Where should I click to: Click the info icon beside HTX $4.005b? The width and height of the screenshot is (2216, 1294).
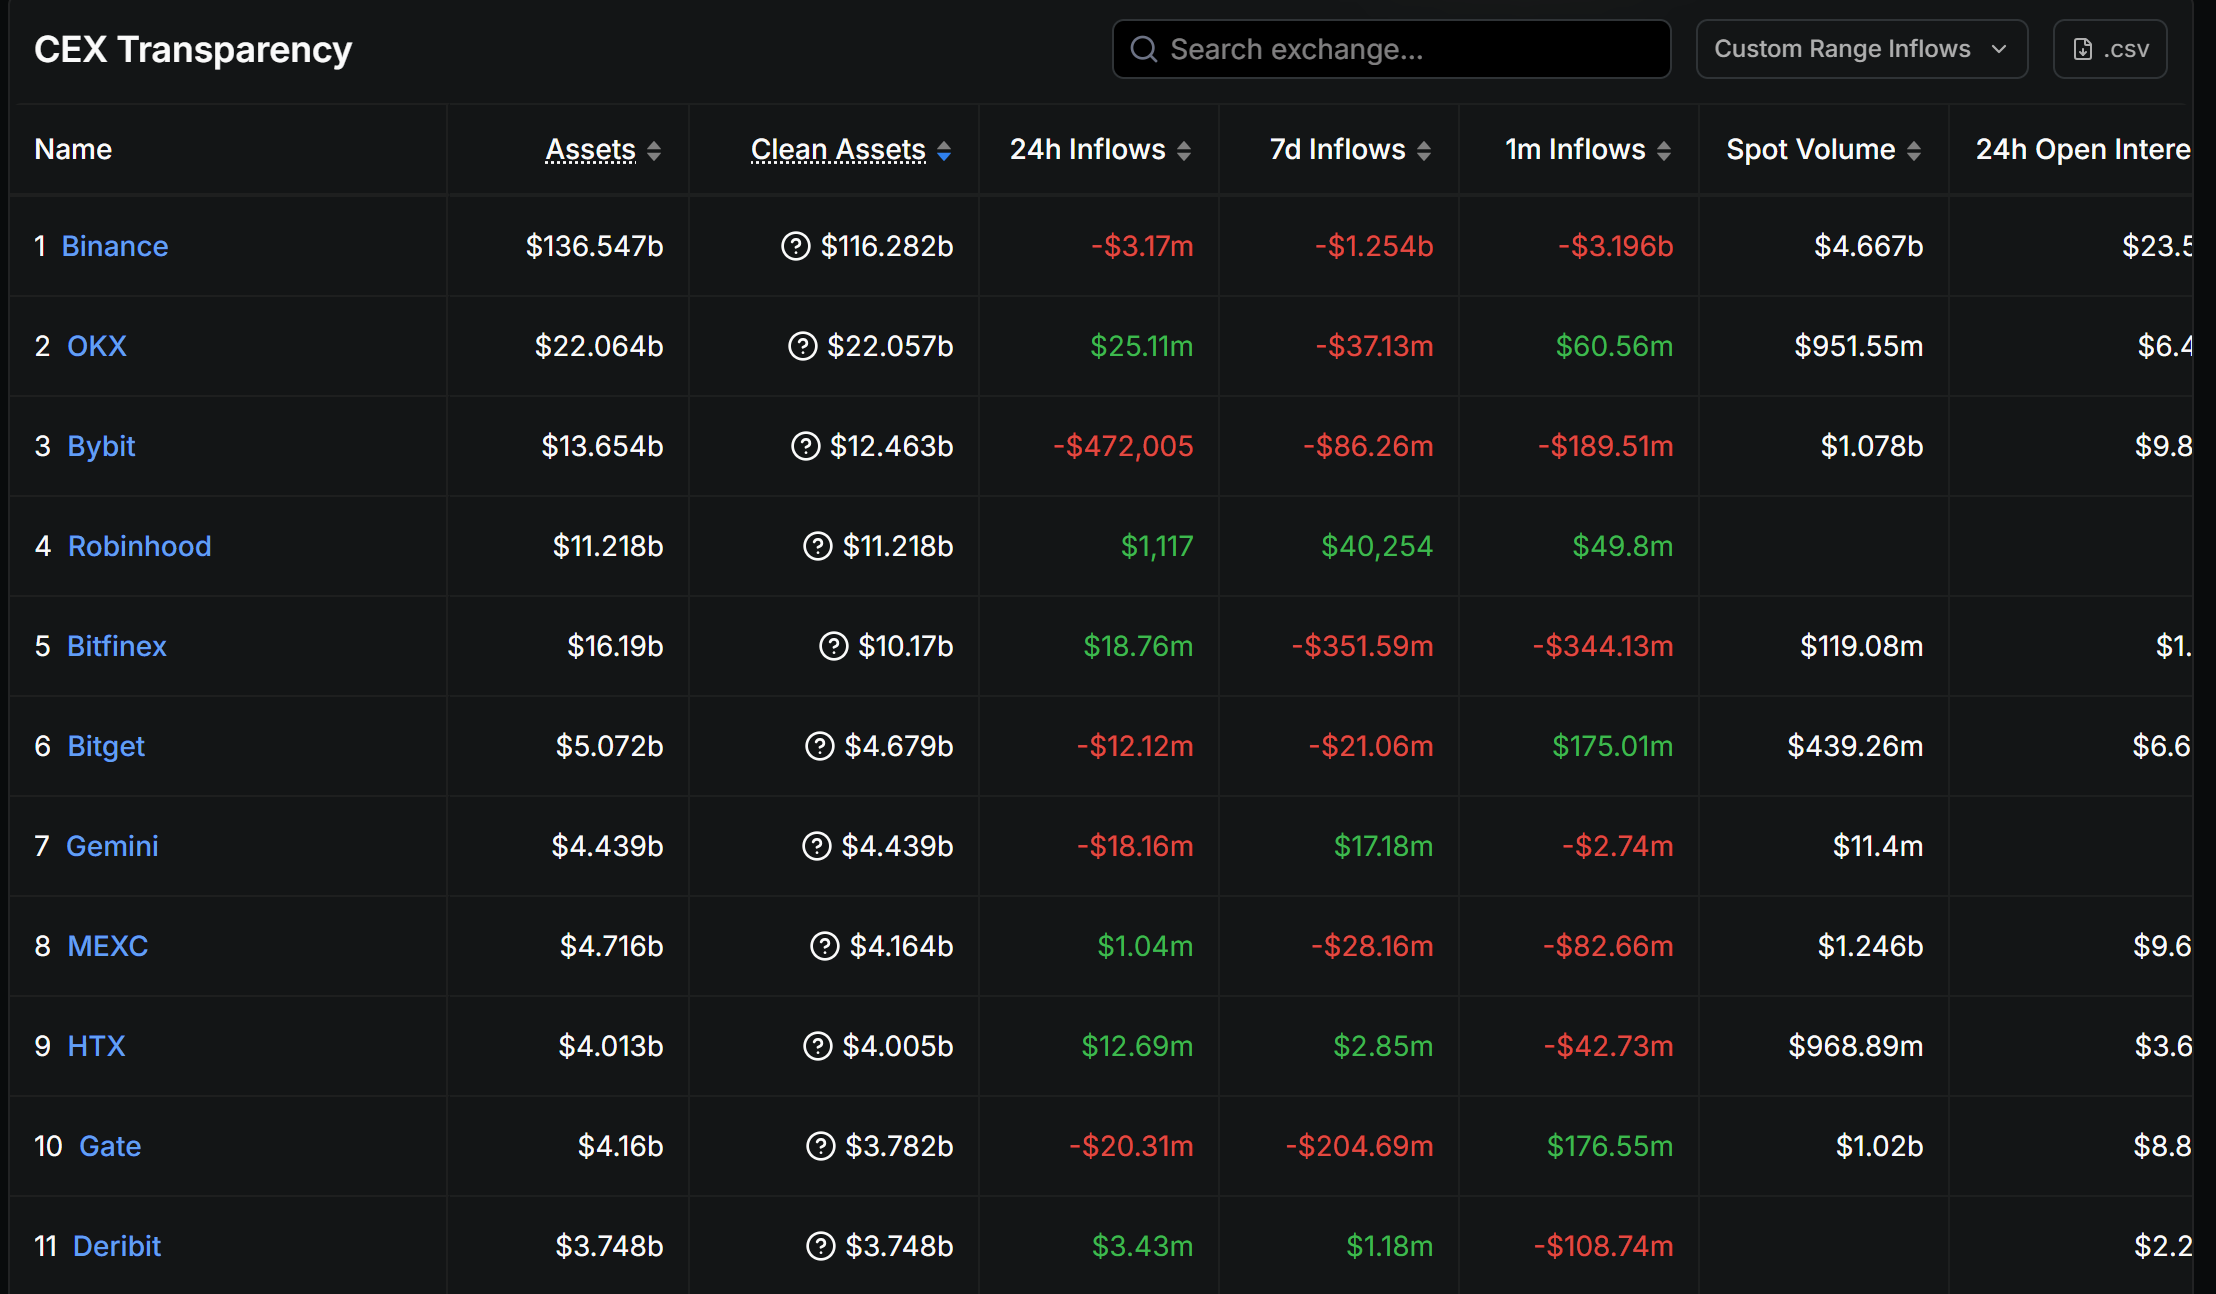(x=818, y=1046)
